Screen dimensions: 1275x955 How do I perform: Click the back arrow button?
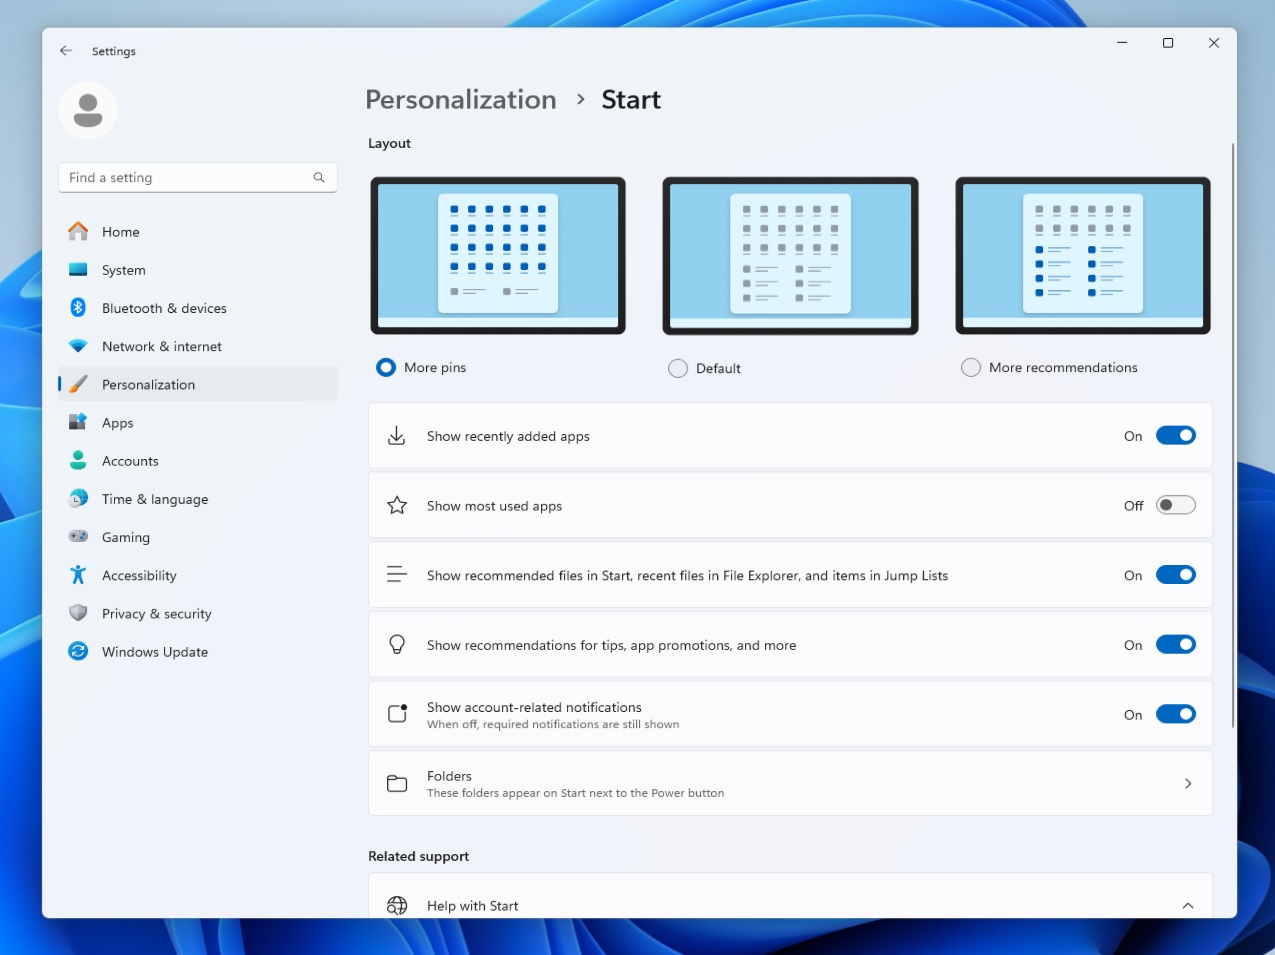[65, 50]
